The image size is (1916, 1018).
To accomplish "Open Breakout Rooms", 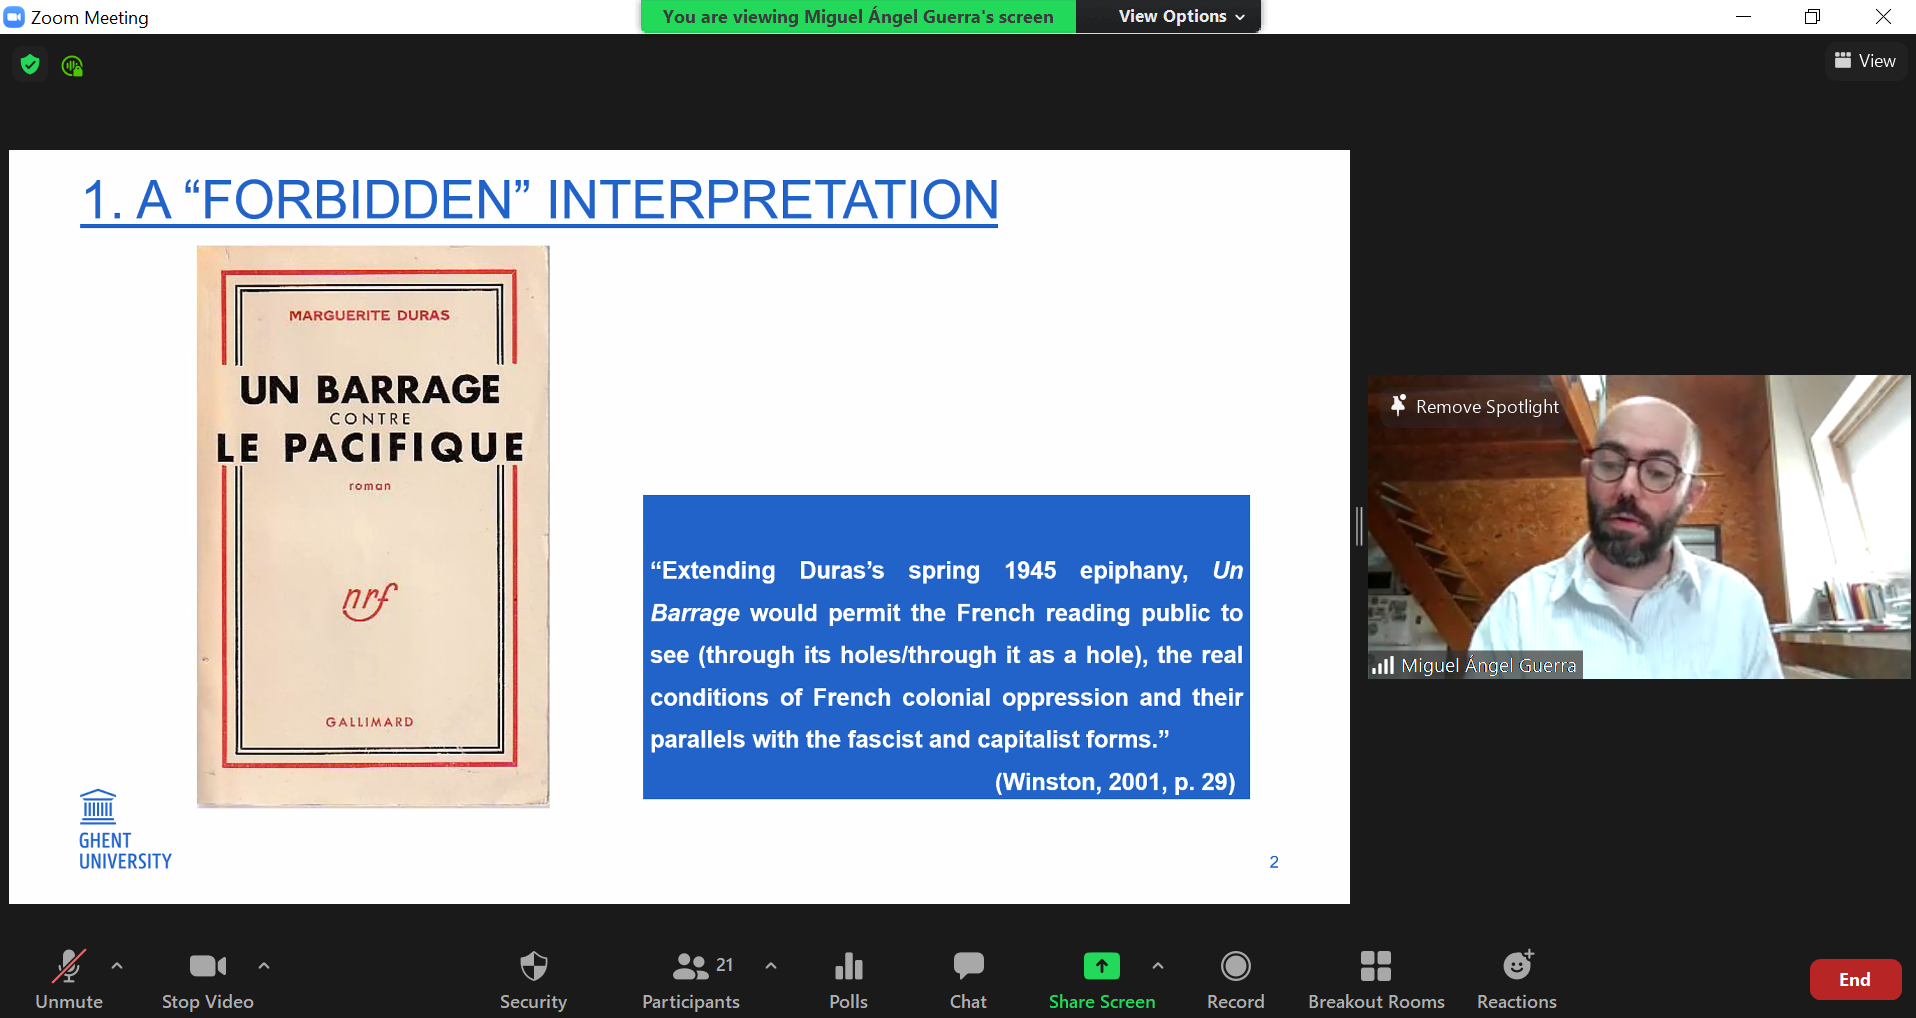I will click(x=1376, y=980).
